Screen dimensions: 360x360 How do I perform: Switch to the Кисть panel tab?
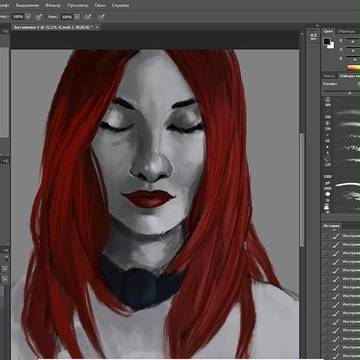click(329, 76)
